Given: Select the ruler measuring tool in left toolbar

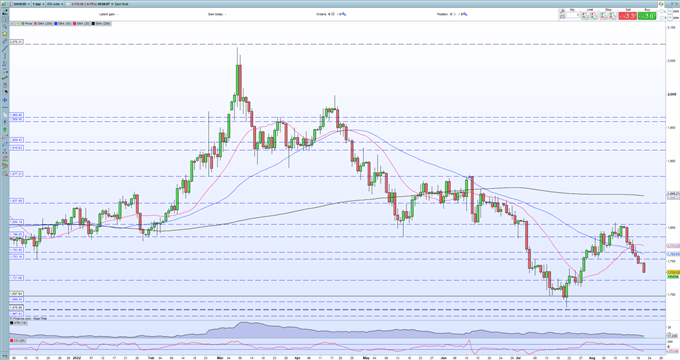Looking at the screenshot, I should click(x=5, y=41).
